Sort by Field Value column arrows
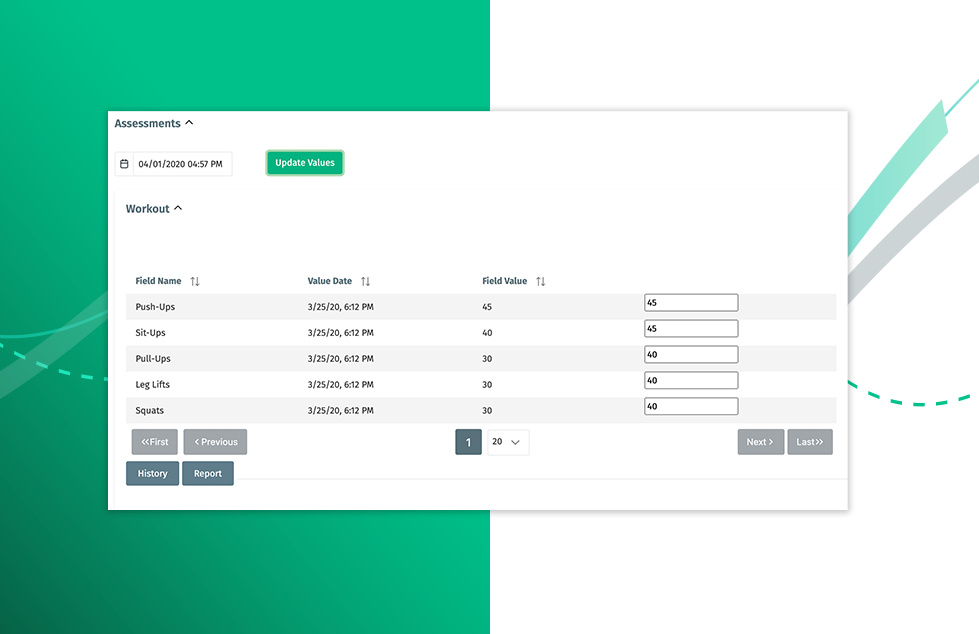 tap(541, 282)
